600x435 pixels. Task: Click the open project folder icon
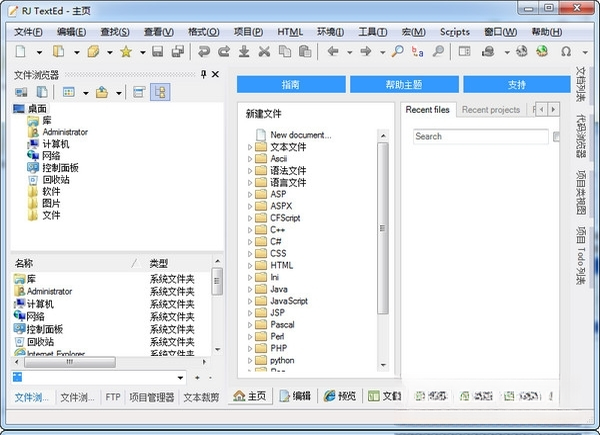pyautogui.click(x=93, y=51)
